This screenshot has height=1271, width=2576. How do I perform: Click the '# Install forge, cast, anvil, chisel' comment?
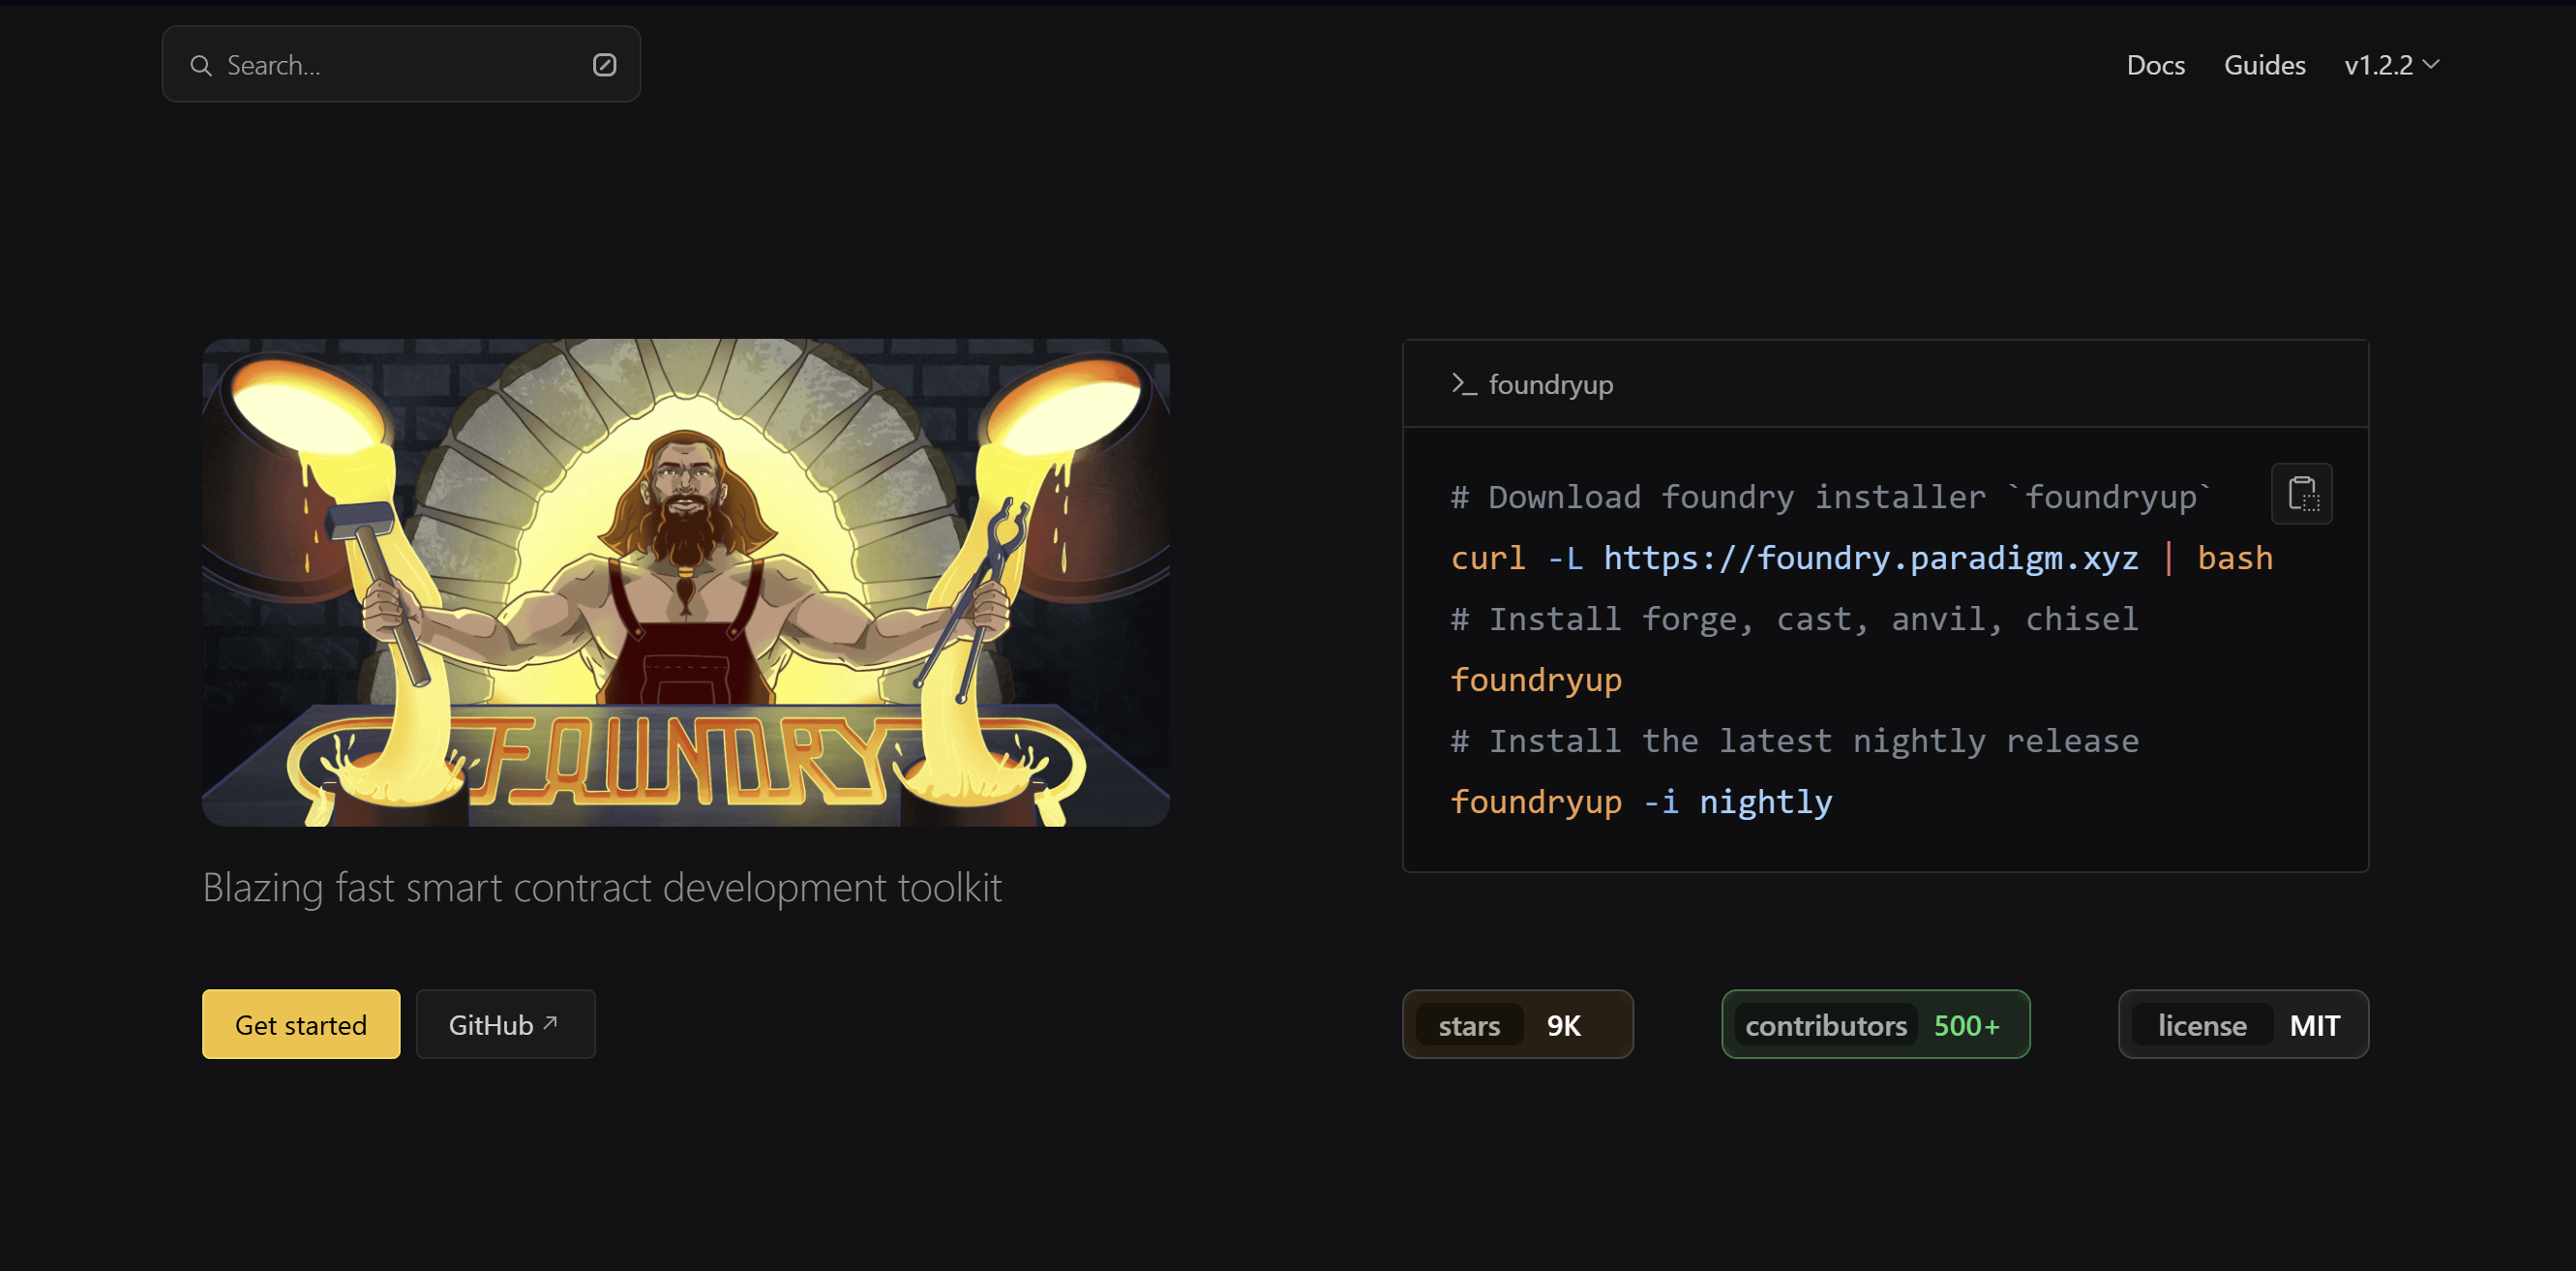1794,619
